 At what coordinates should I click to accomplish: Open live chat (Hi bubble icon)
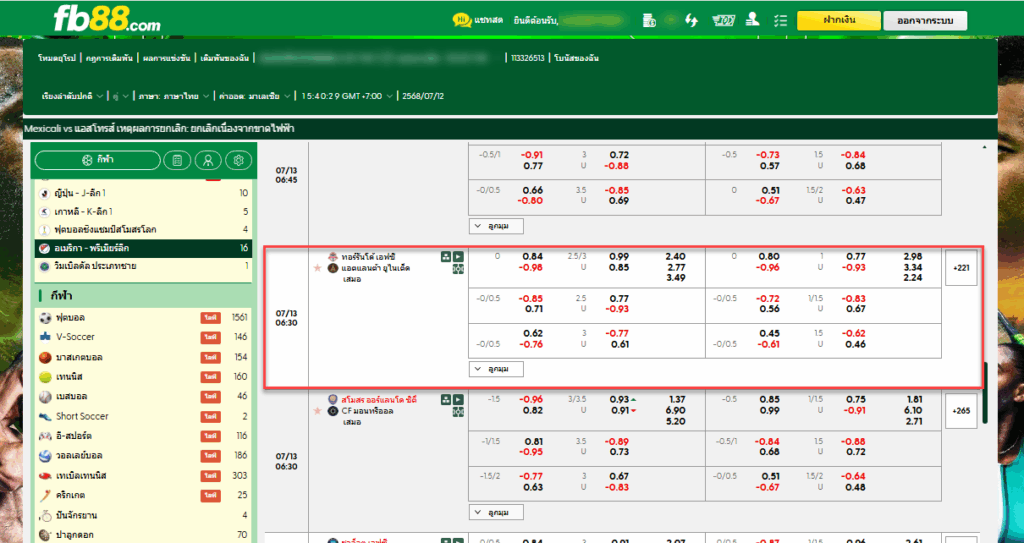tap(462, 20)
